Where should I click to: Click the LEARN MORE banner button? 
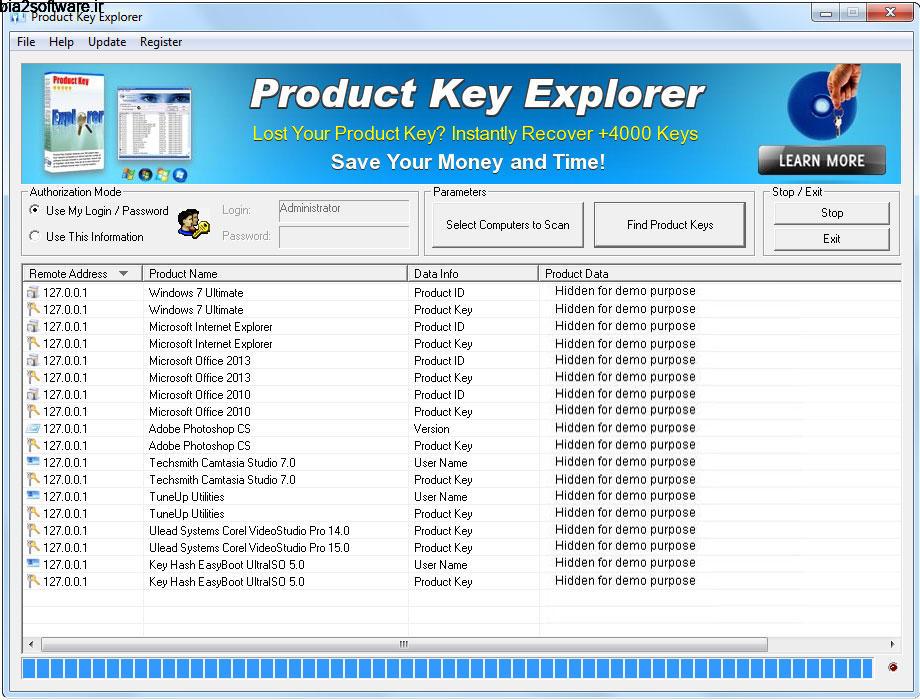[822, 160]
